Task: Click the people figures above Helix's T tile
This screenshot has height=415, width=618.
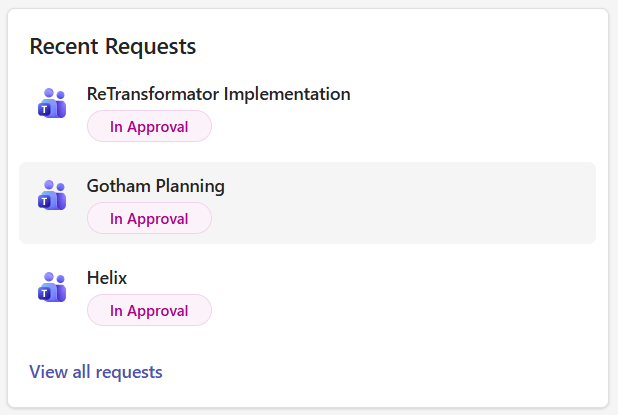Action: (54, 278)
